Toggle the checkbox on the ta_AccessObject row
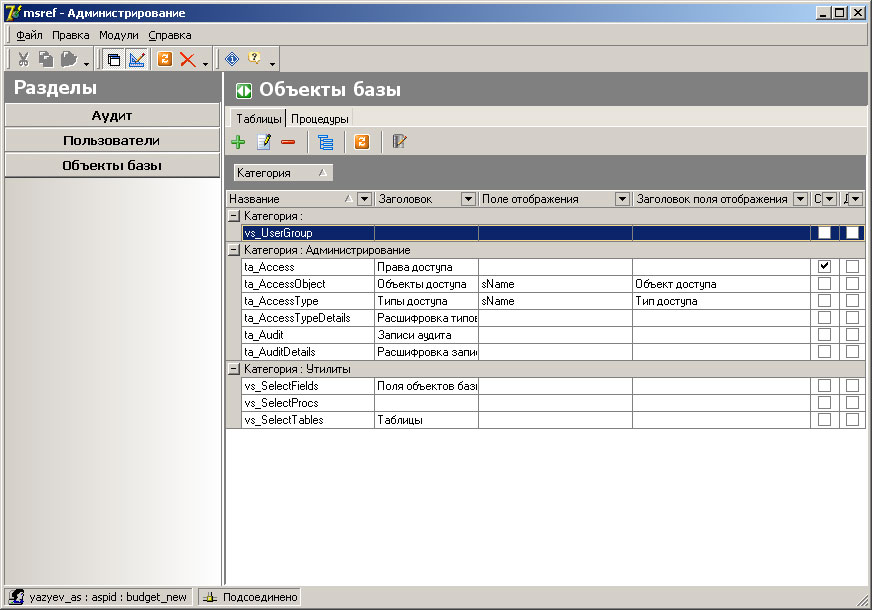The height and width of the screenshot is (610, 872). coord(823,283)
